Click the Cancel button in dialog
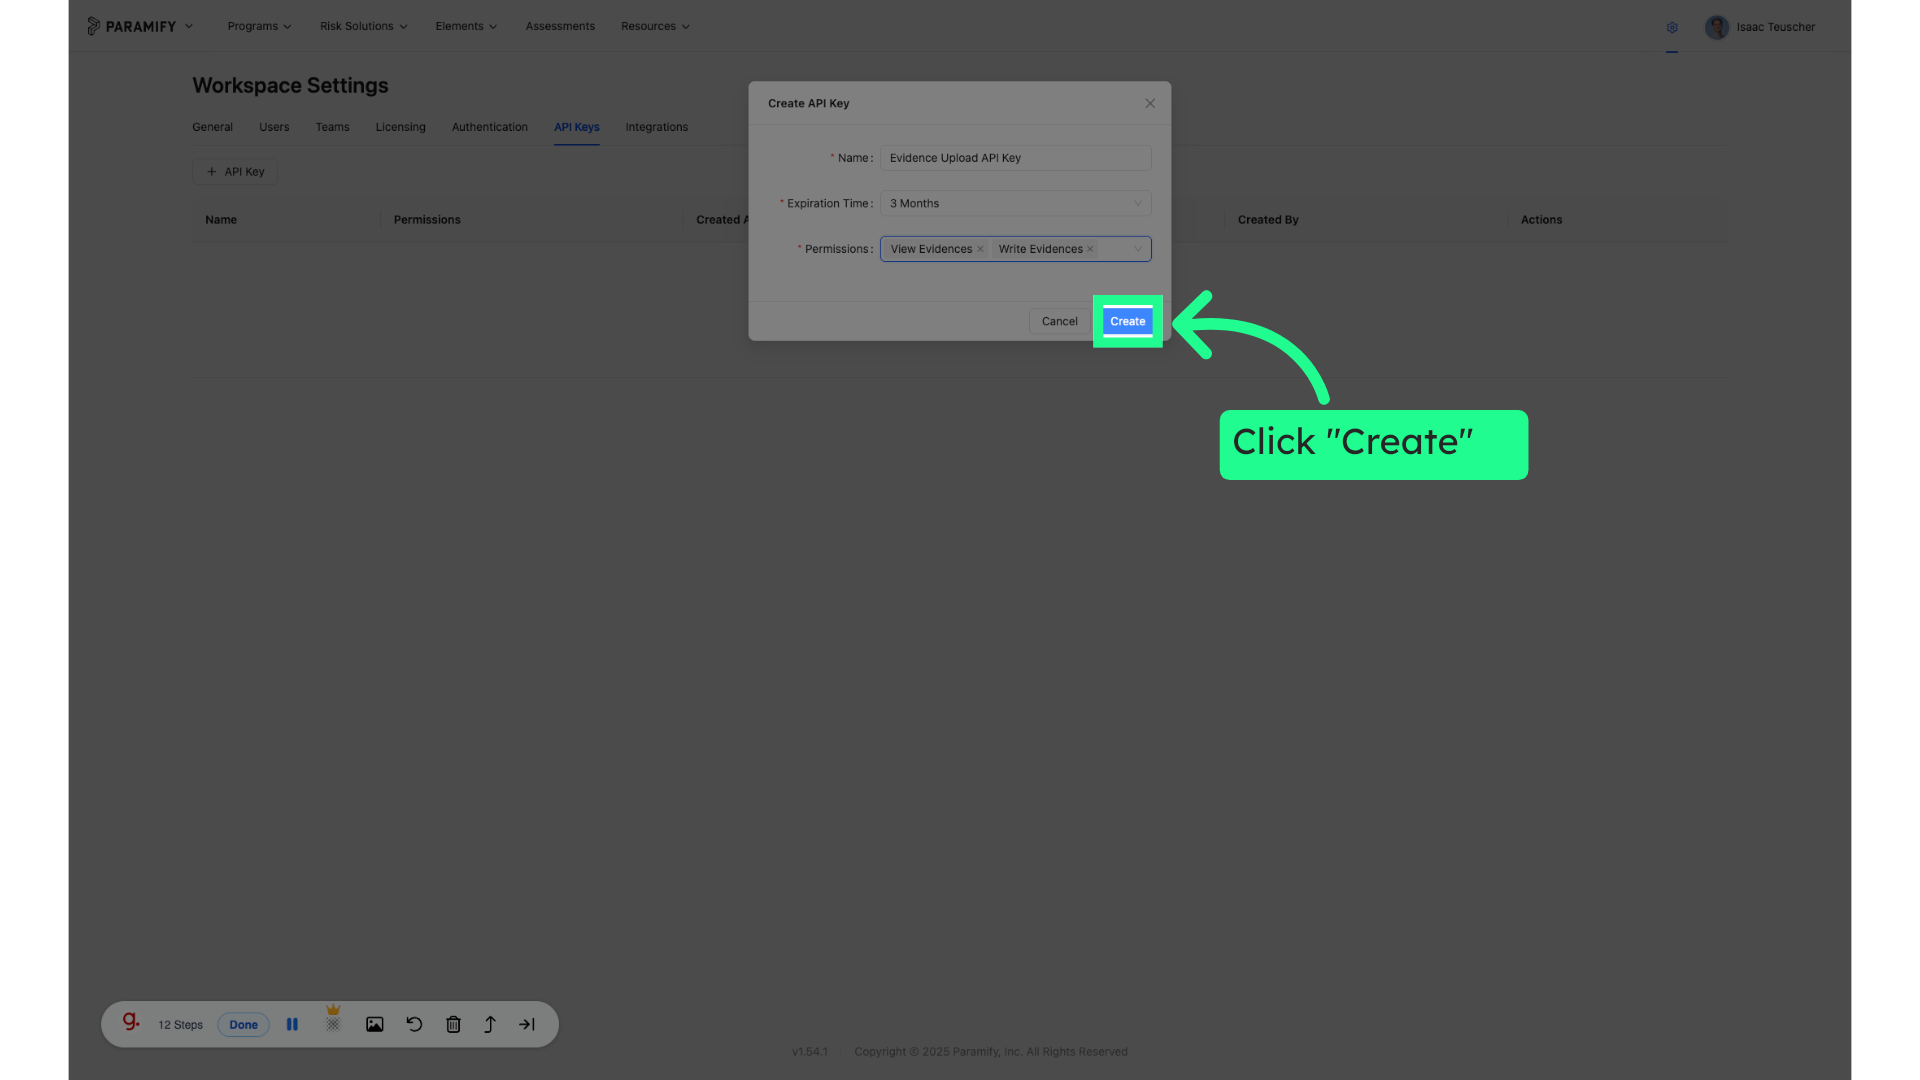Image resolution: width=1920 pixels, height=1080 pixels. [x=1059, y=322]
